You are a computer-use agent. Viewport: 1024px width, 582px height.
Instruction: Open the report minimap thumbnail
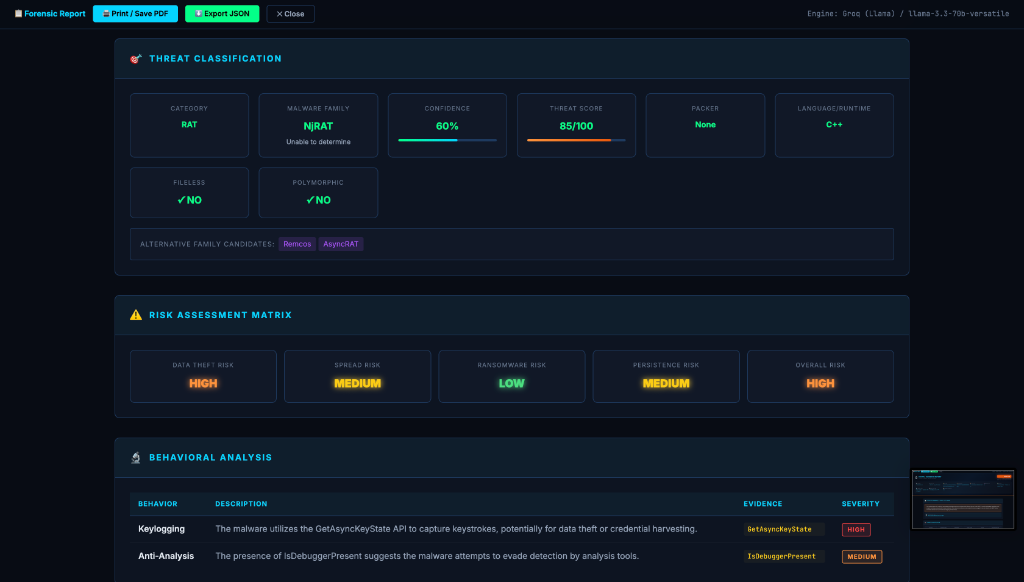tap(963, 499)
